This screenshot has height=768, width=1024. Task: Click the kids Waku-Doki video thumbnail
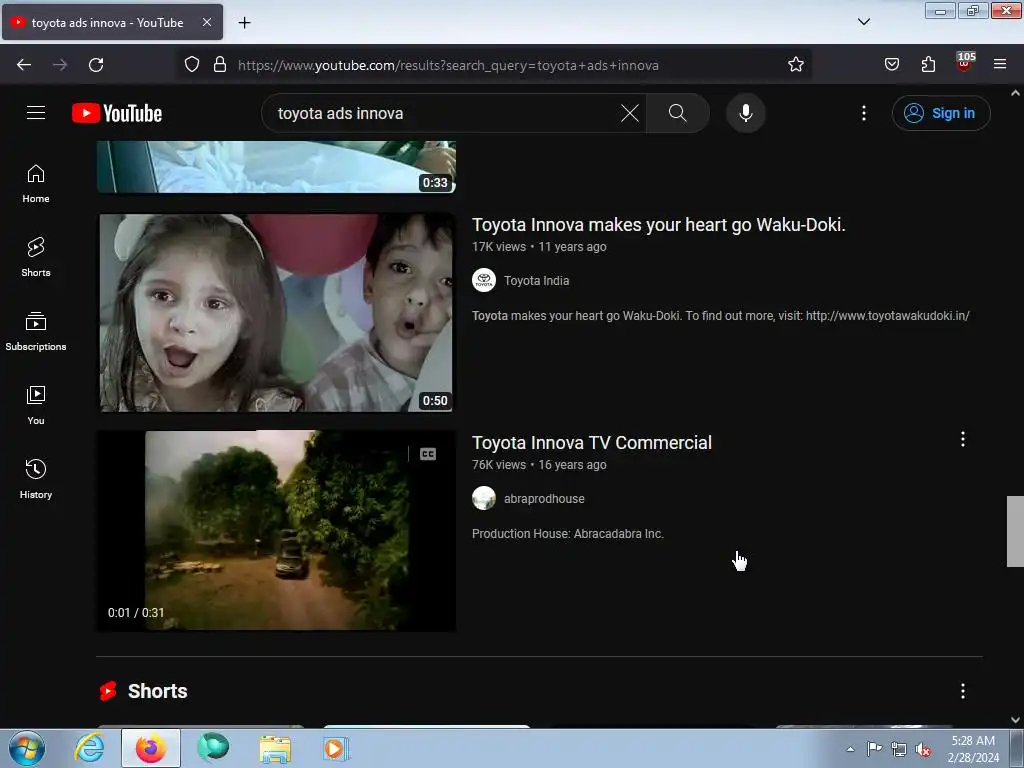click(276, 313)
